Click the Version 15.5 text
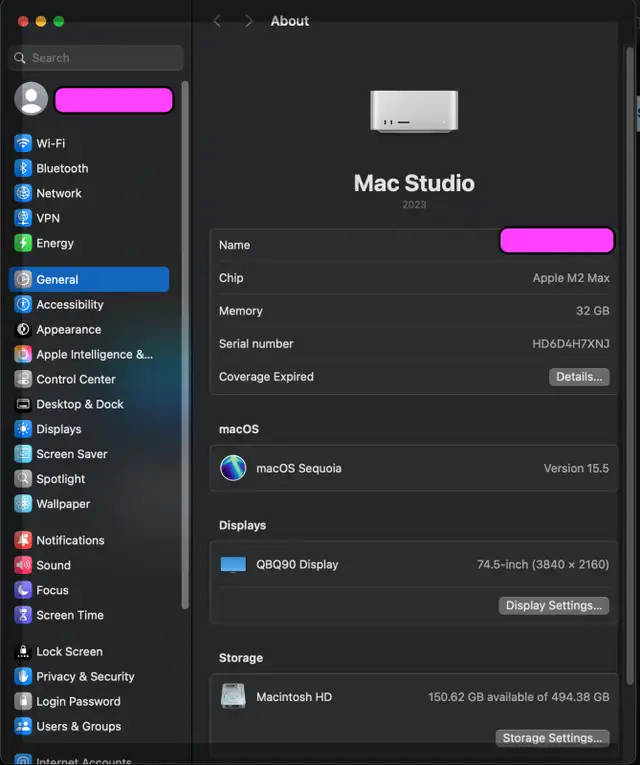 [x=577, y=468]
